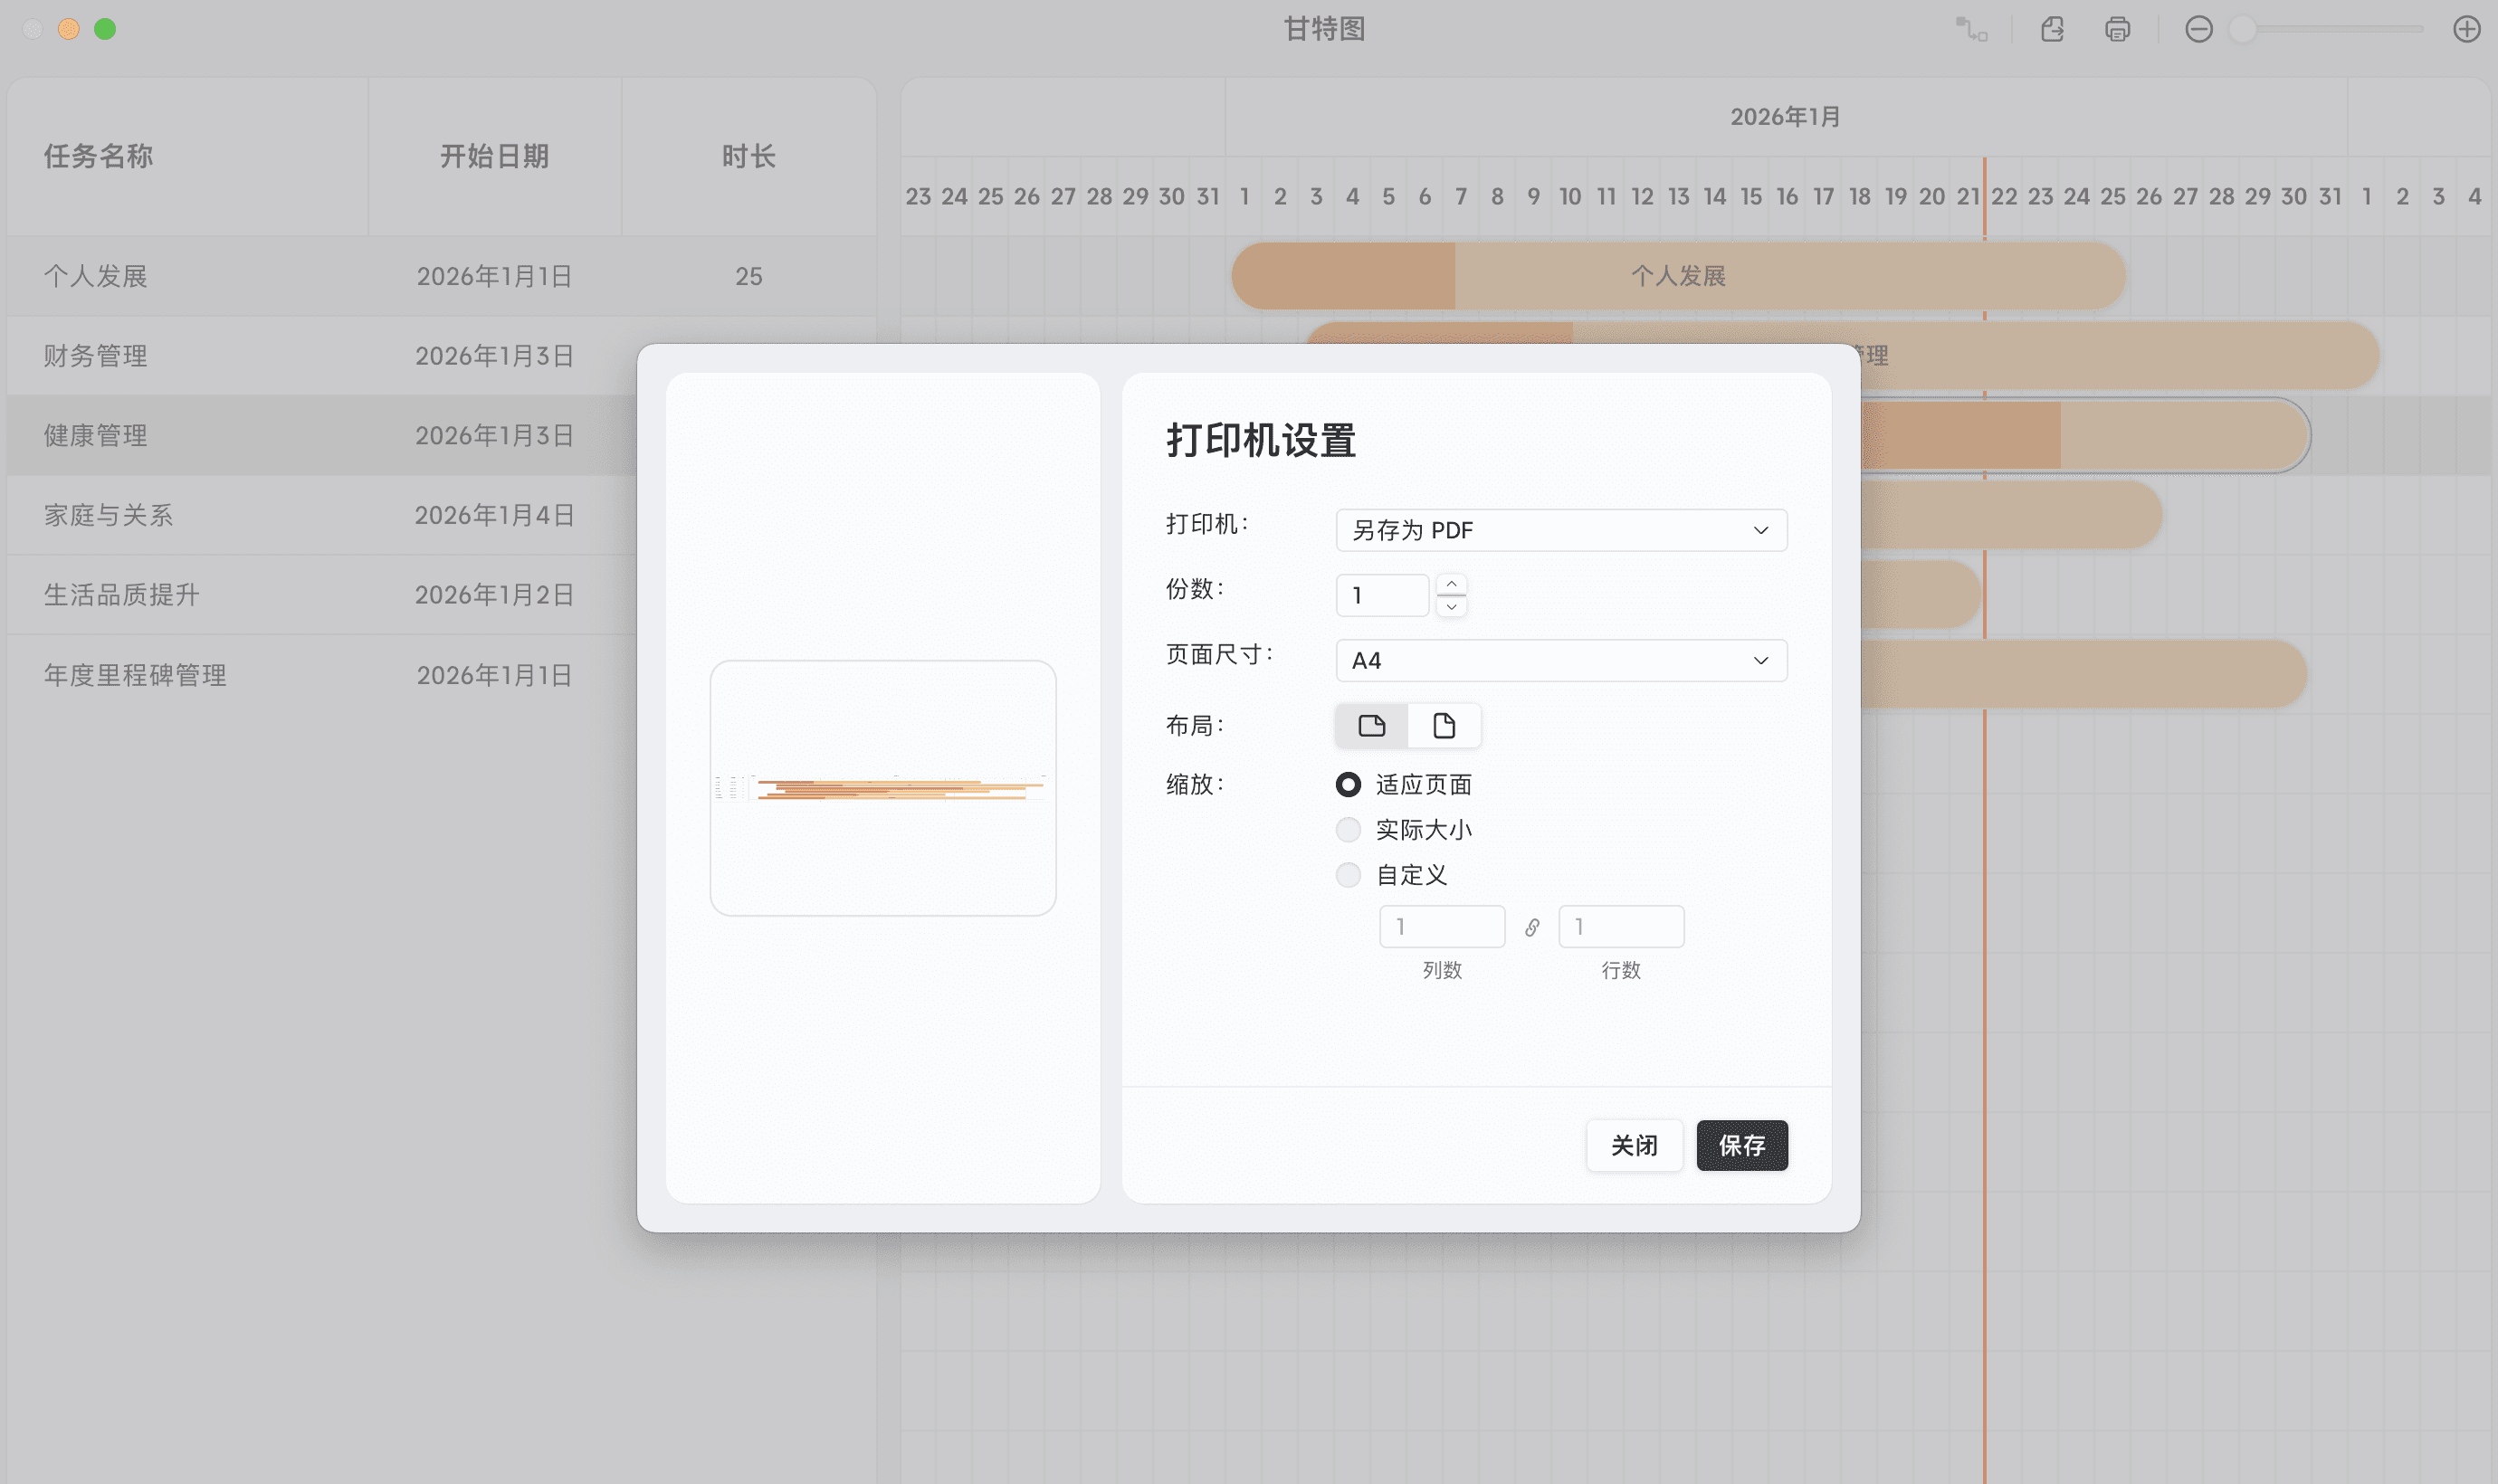The width and height of the screenshot is (2498, 1484).
Task: Open the print dialog via the printer icon
Action: [2117, 30]
